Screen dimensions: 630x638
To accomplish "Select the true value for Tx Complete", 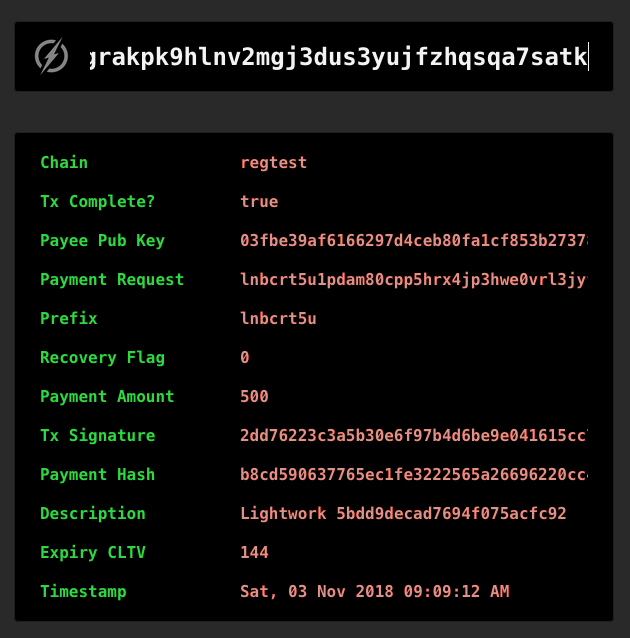I will (x=259, y=202).
